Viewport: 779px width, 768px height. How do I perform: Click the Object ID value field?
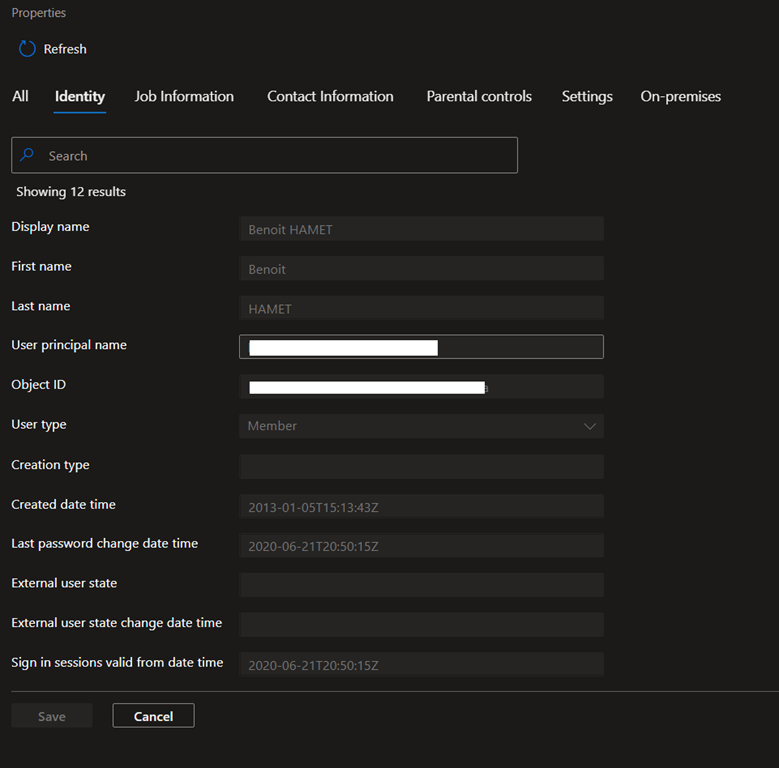(421, 387)
